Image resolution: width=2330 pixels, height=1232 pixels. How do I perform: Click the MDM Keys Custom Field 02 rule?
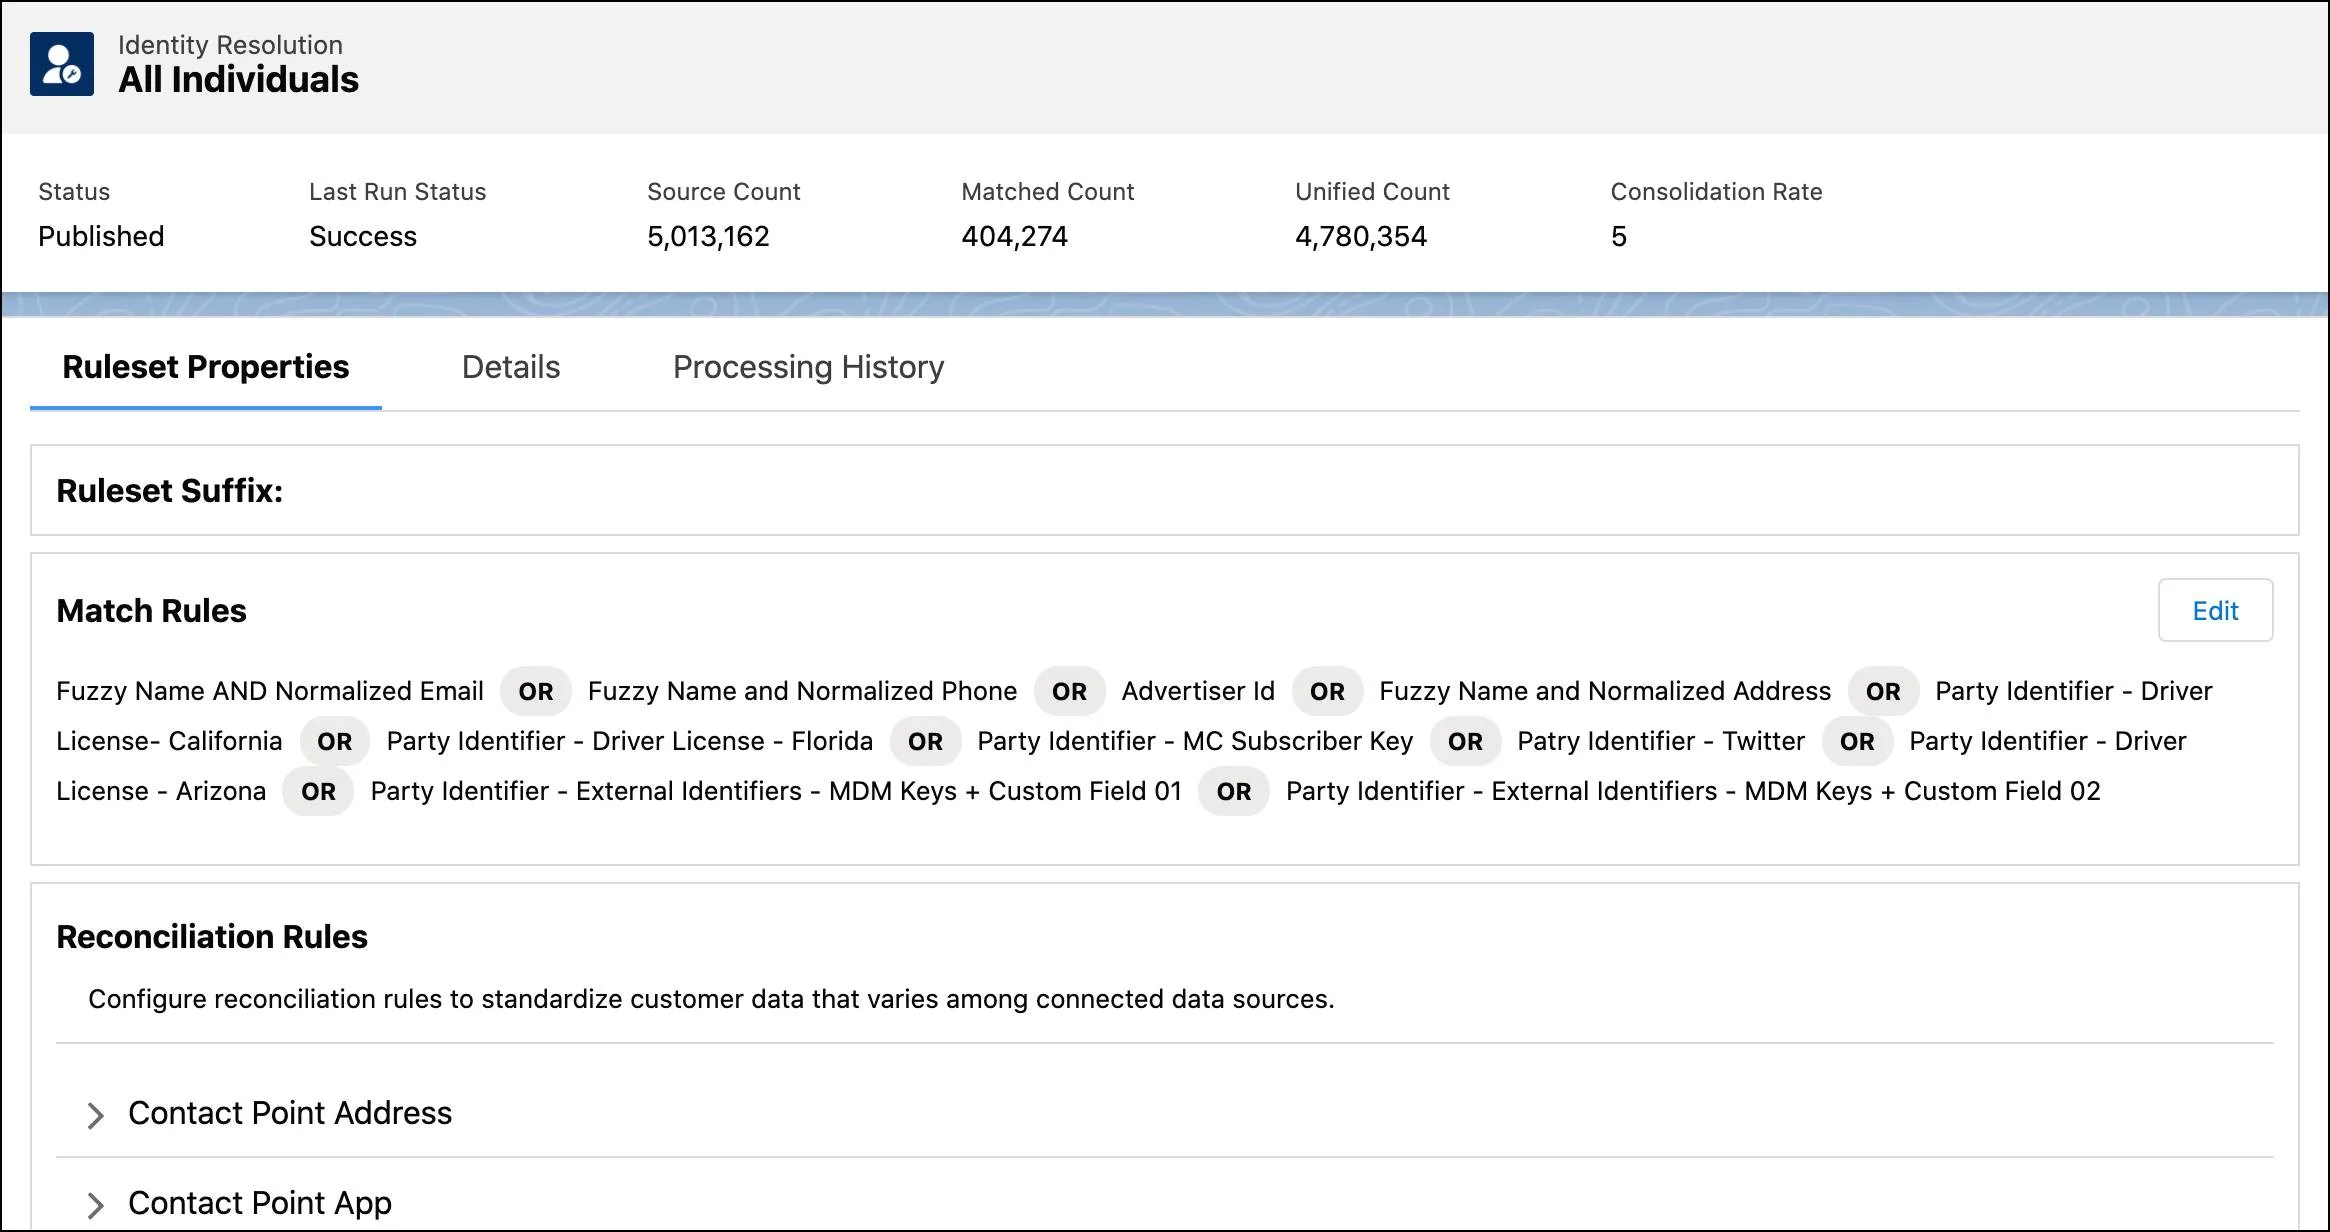pos(1693,791)
